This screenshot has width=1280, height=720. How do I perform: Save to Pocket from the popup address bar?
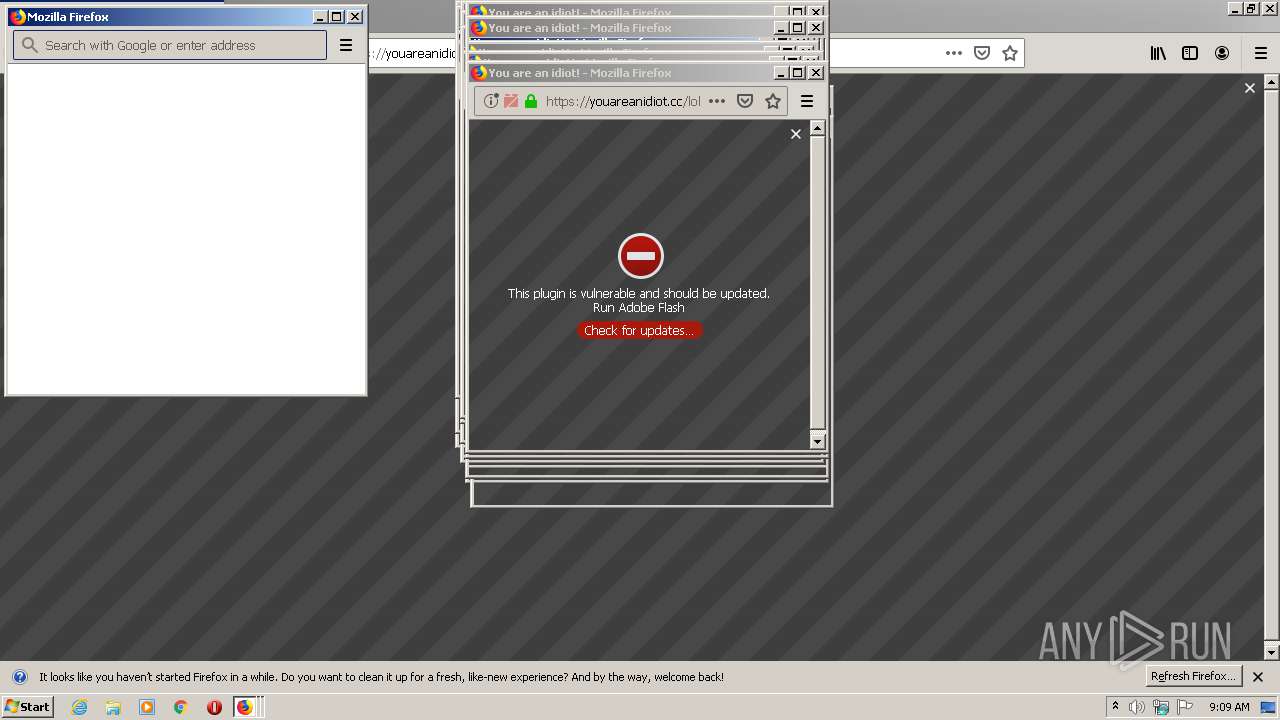pyautogui.click(x=745, y=101)
